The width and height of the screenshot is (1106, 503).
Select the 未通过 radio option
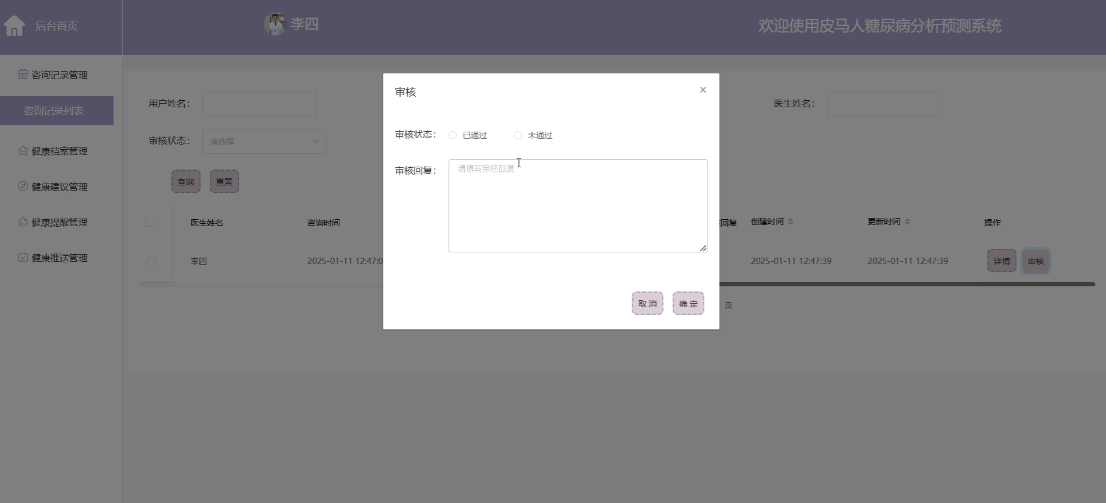click(x=518, y=135)
